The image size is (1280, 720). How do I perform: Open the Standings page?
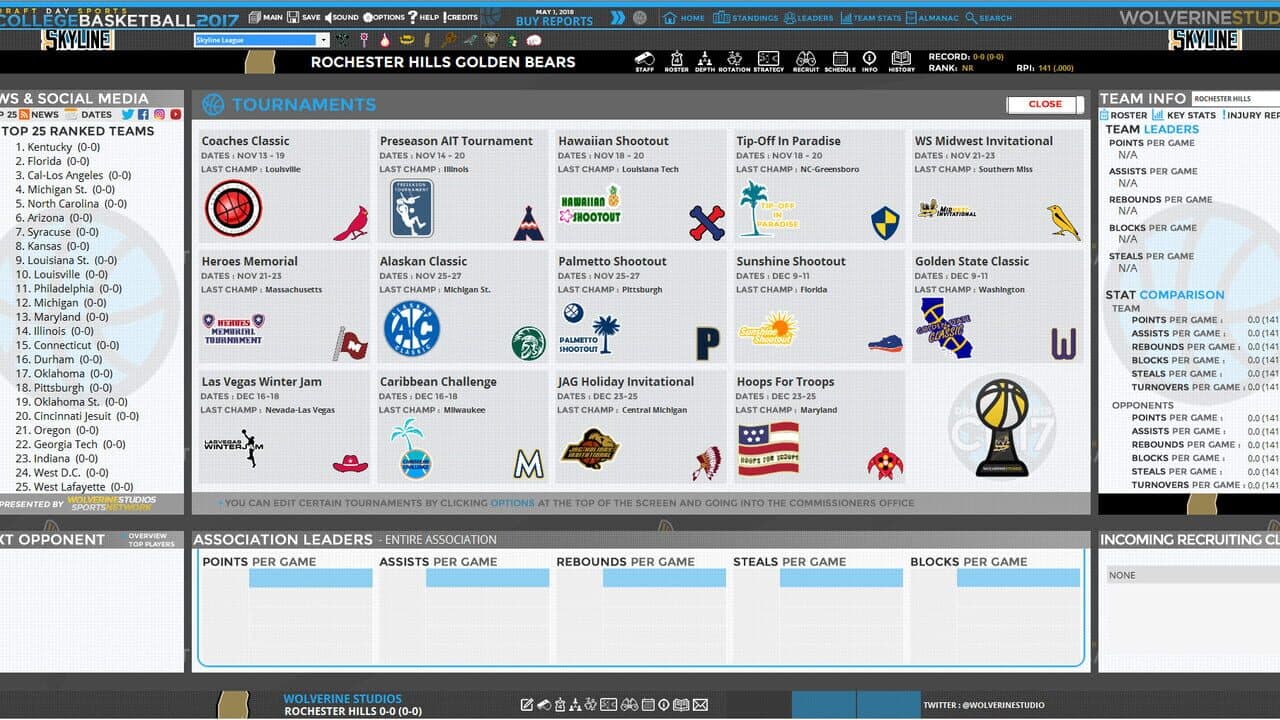coord(746,18)
